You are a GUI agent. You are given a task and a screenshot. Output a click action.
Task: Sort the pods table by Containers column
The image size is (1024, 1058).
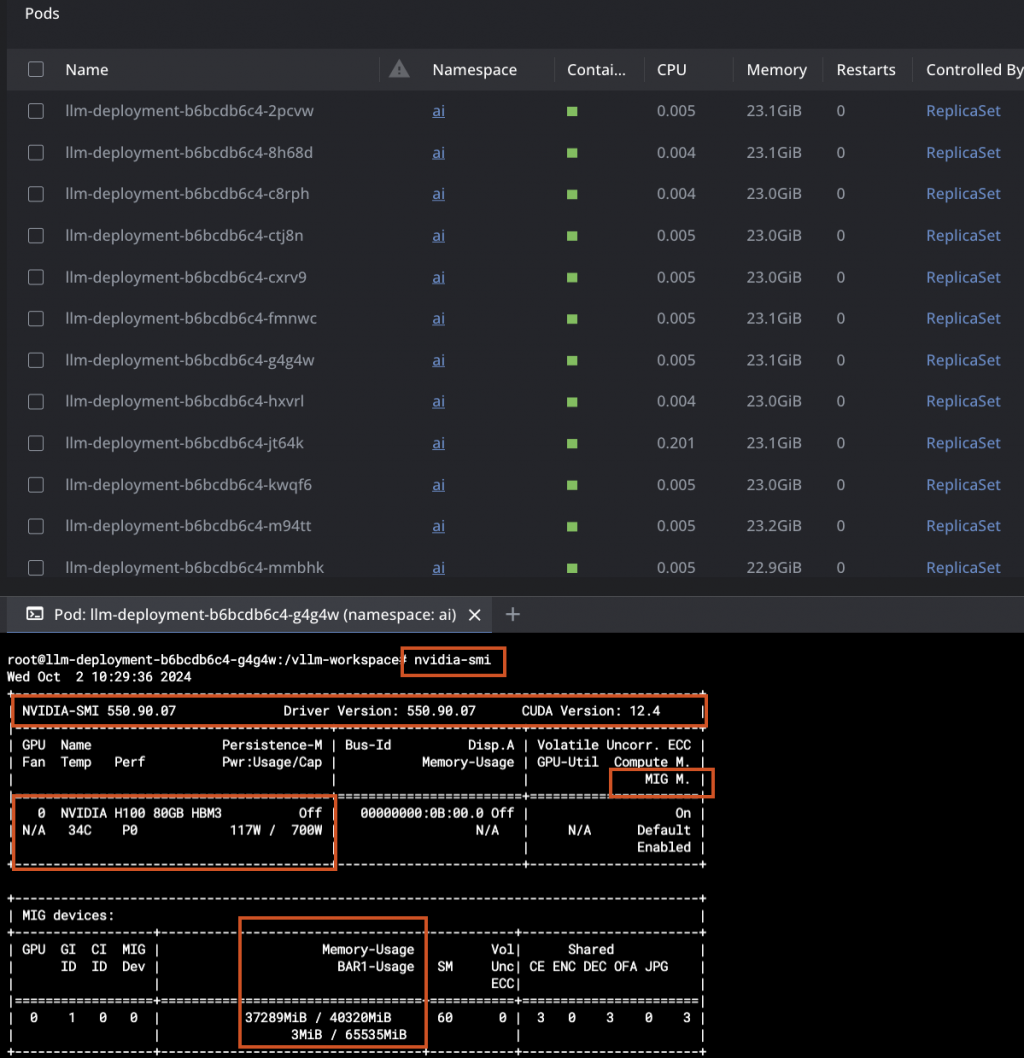(x=596, y=69)
